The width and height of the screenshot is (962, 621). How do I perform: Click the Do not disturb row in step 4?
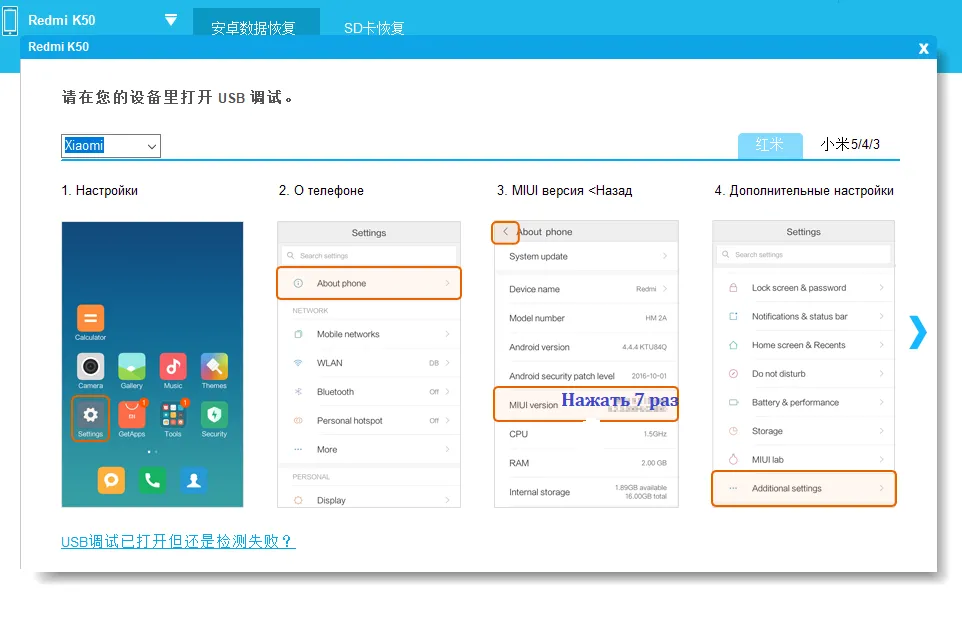(x=804, y=374)
